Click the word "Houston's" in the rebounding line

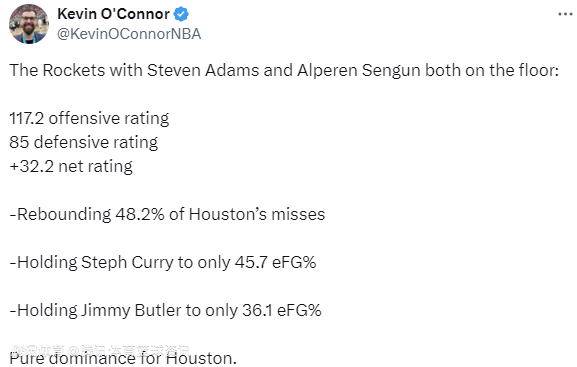tap(227, 215)
